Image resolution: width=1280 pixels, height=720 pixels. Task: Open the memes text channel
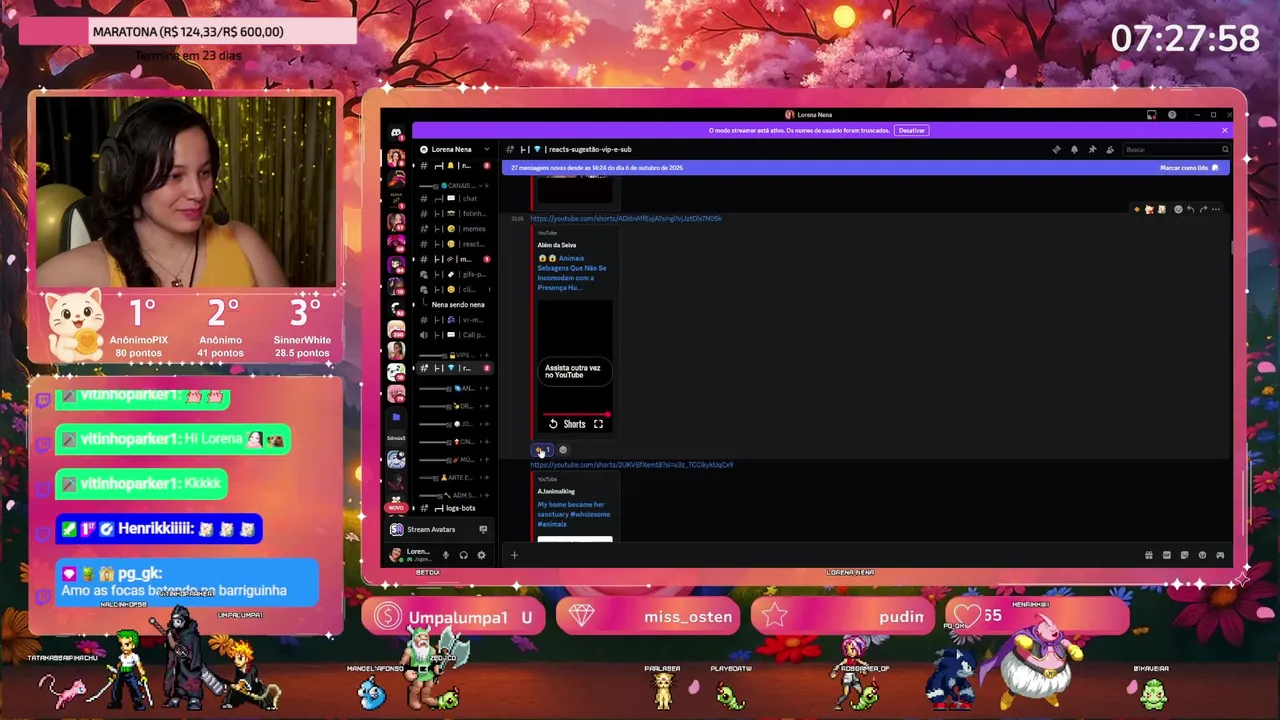pos(455,229)
